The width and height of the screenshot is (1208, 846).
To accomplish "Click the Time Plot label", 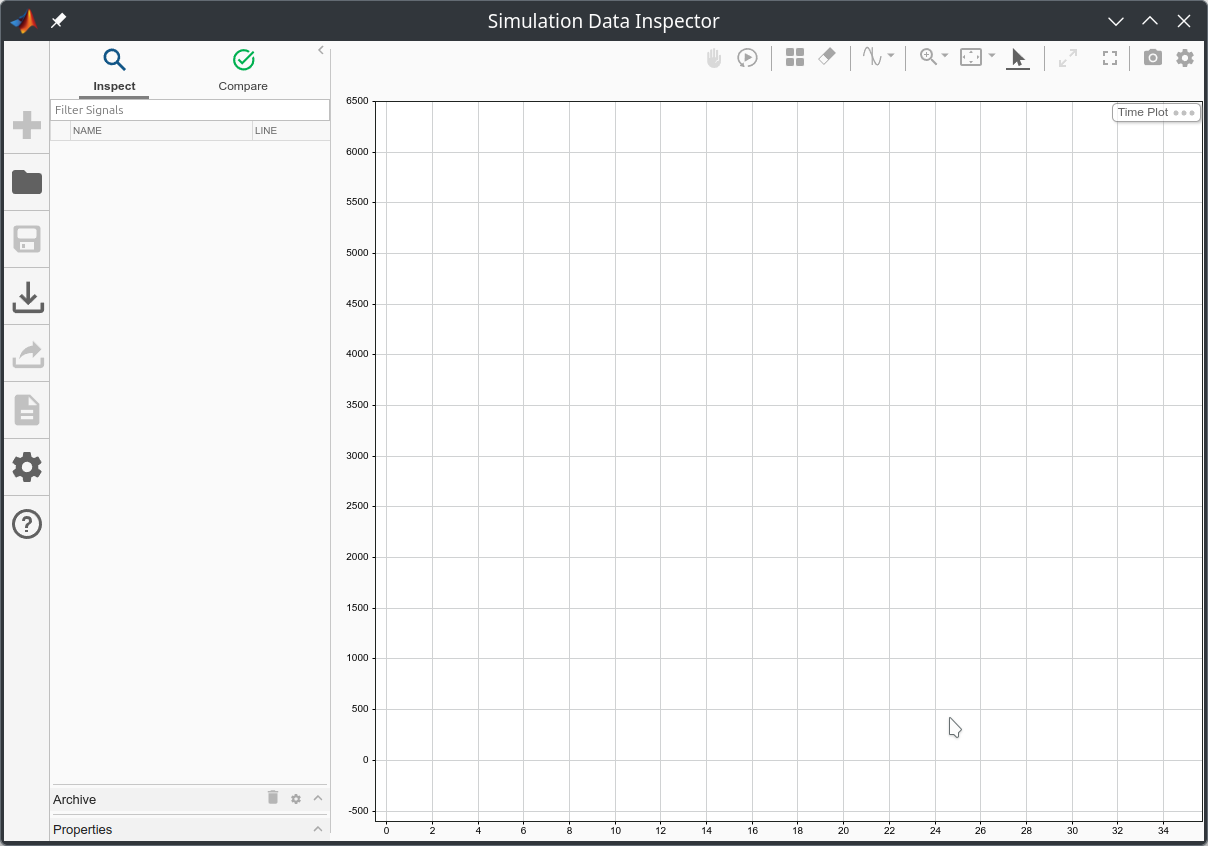I will [1143, 113].
